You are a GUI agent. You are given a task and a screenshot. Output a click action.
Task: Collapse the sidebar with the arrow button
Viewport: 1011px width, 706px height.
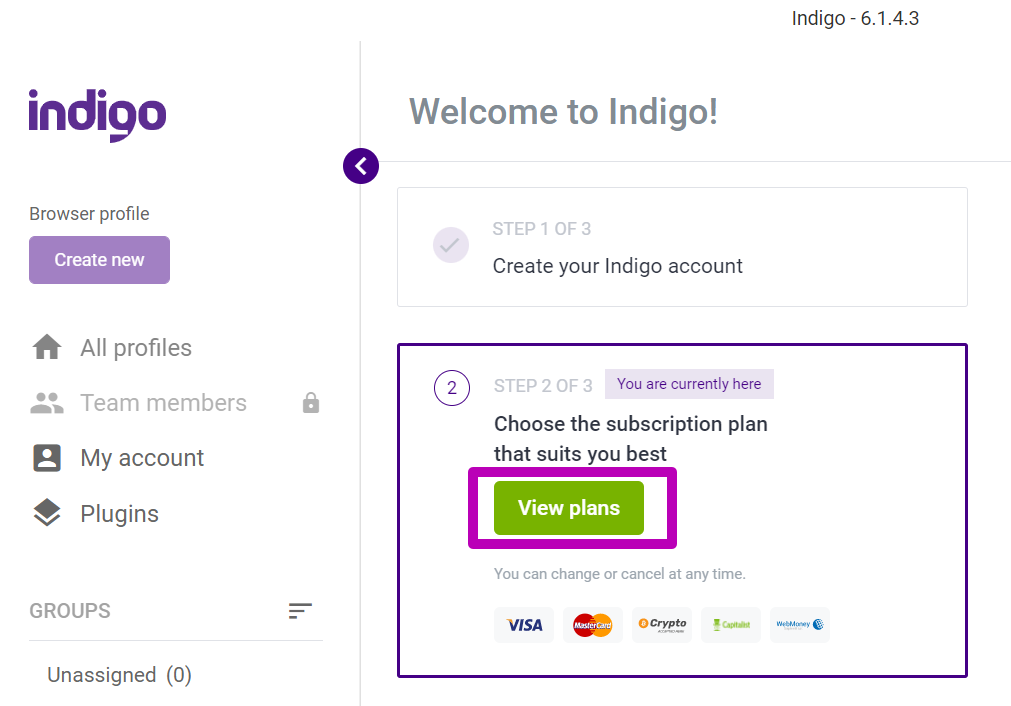tap(361, 166)
